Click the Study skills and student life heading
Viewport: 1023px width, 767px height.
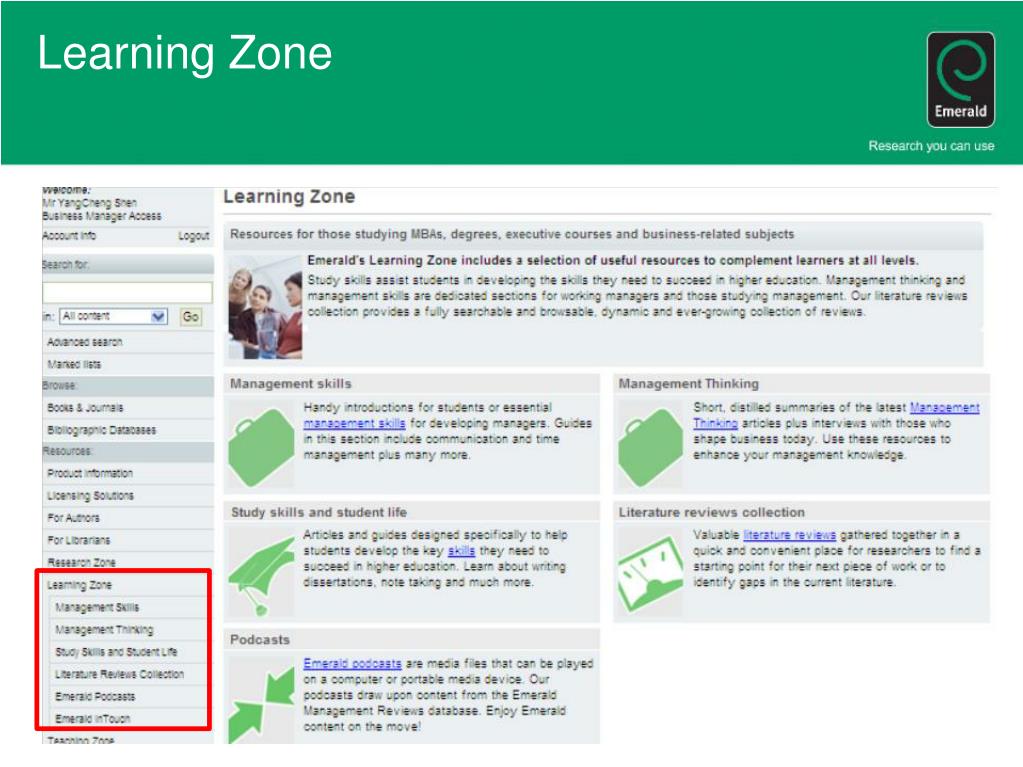(319, 512)
